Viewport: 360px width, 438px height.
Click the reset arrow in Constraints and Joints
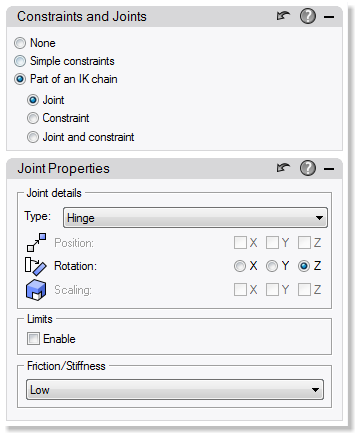283,16
